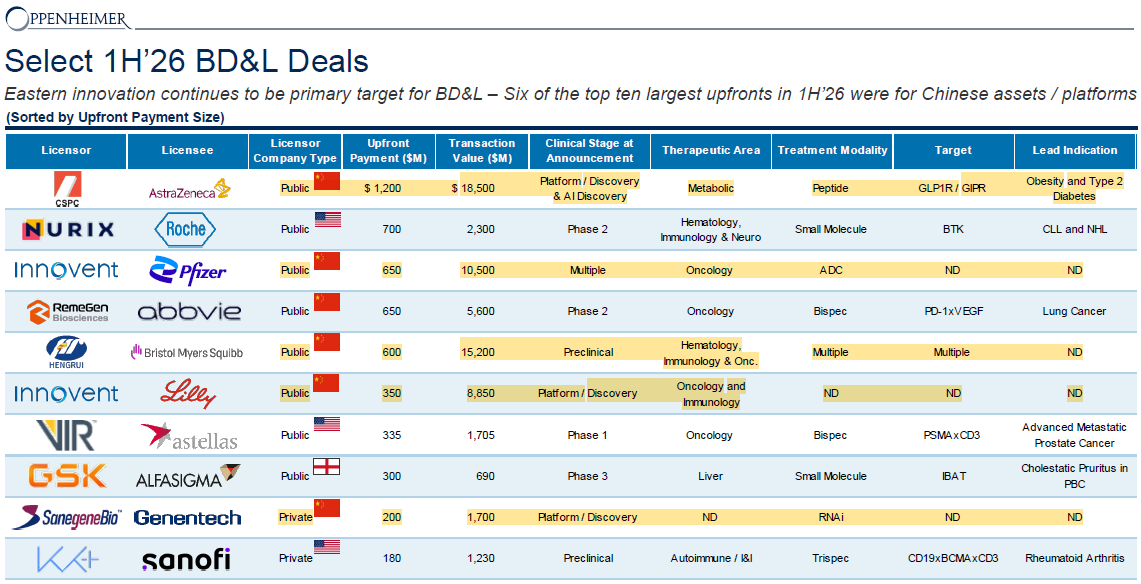The width and height of the screenshot is (1141, 584).
Task: Select the 'Preclinical' stage in Hengrui row
Action: [589, 352]
